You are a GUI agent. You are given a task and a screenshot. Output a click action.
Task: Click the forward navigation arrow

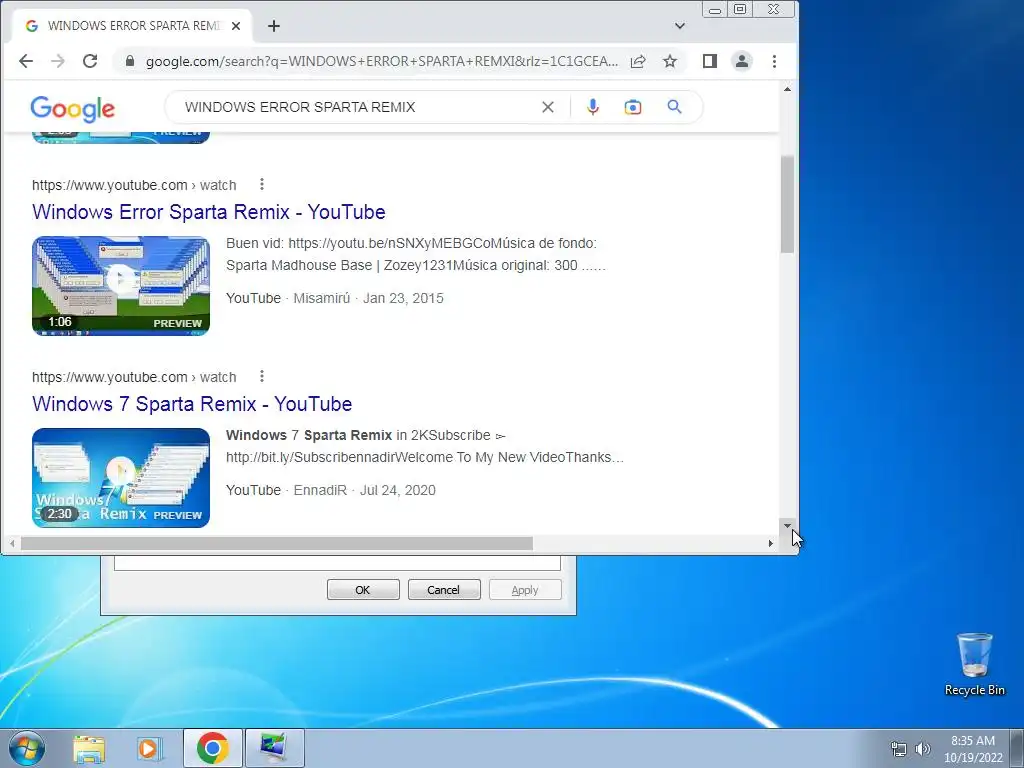57,61
